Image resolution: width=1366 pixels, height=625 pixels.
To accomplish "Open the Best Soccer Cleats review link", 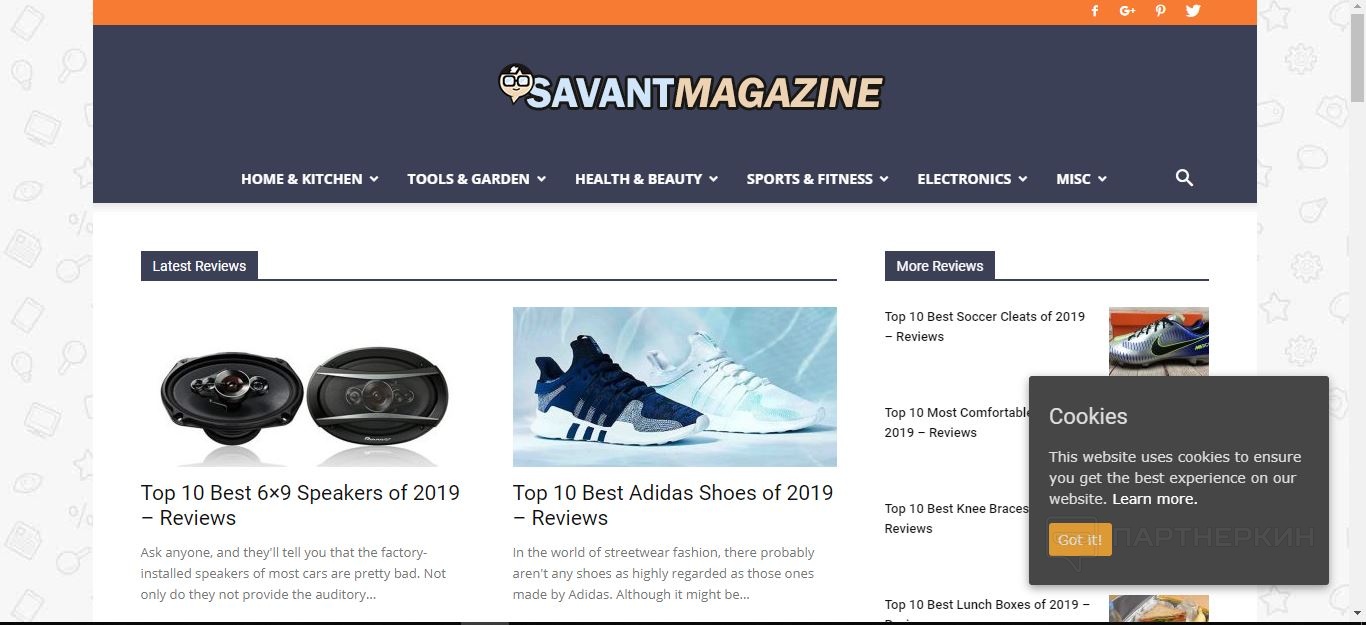I will (x=984, y=326).
